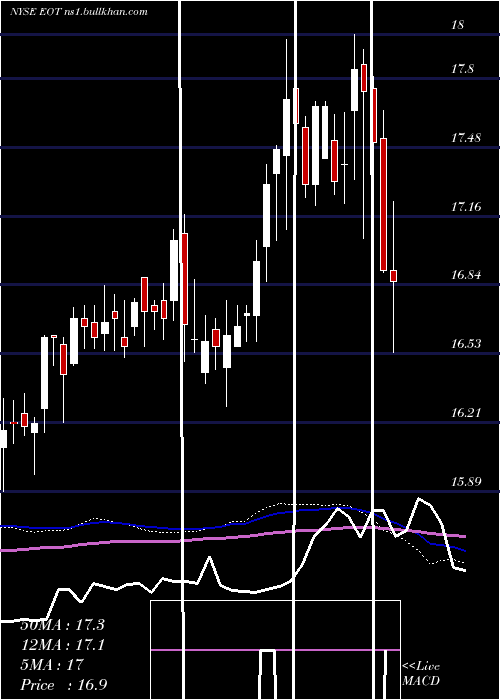The height and width of the screenshot is (700, 500).
Task: Click the '<<Live MACD' label
Action: pos(421,674)
